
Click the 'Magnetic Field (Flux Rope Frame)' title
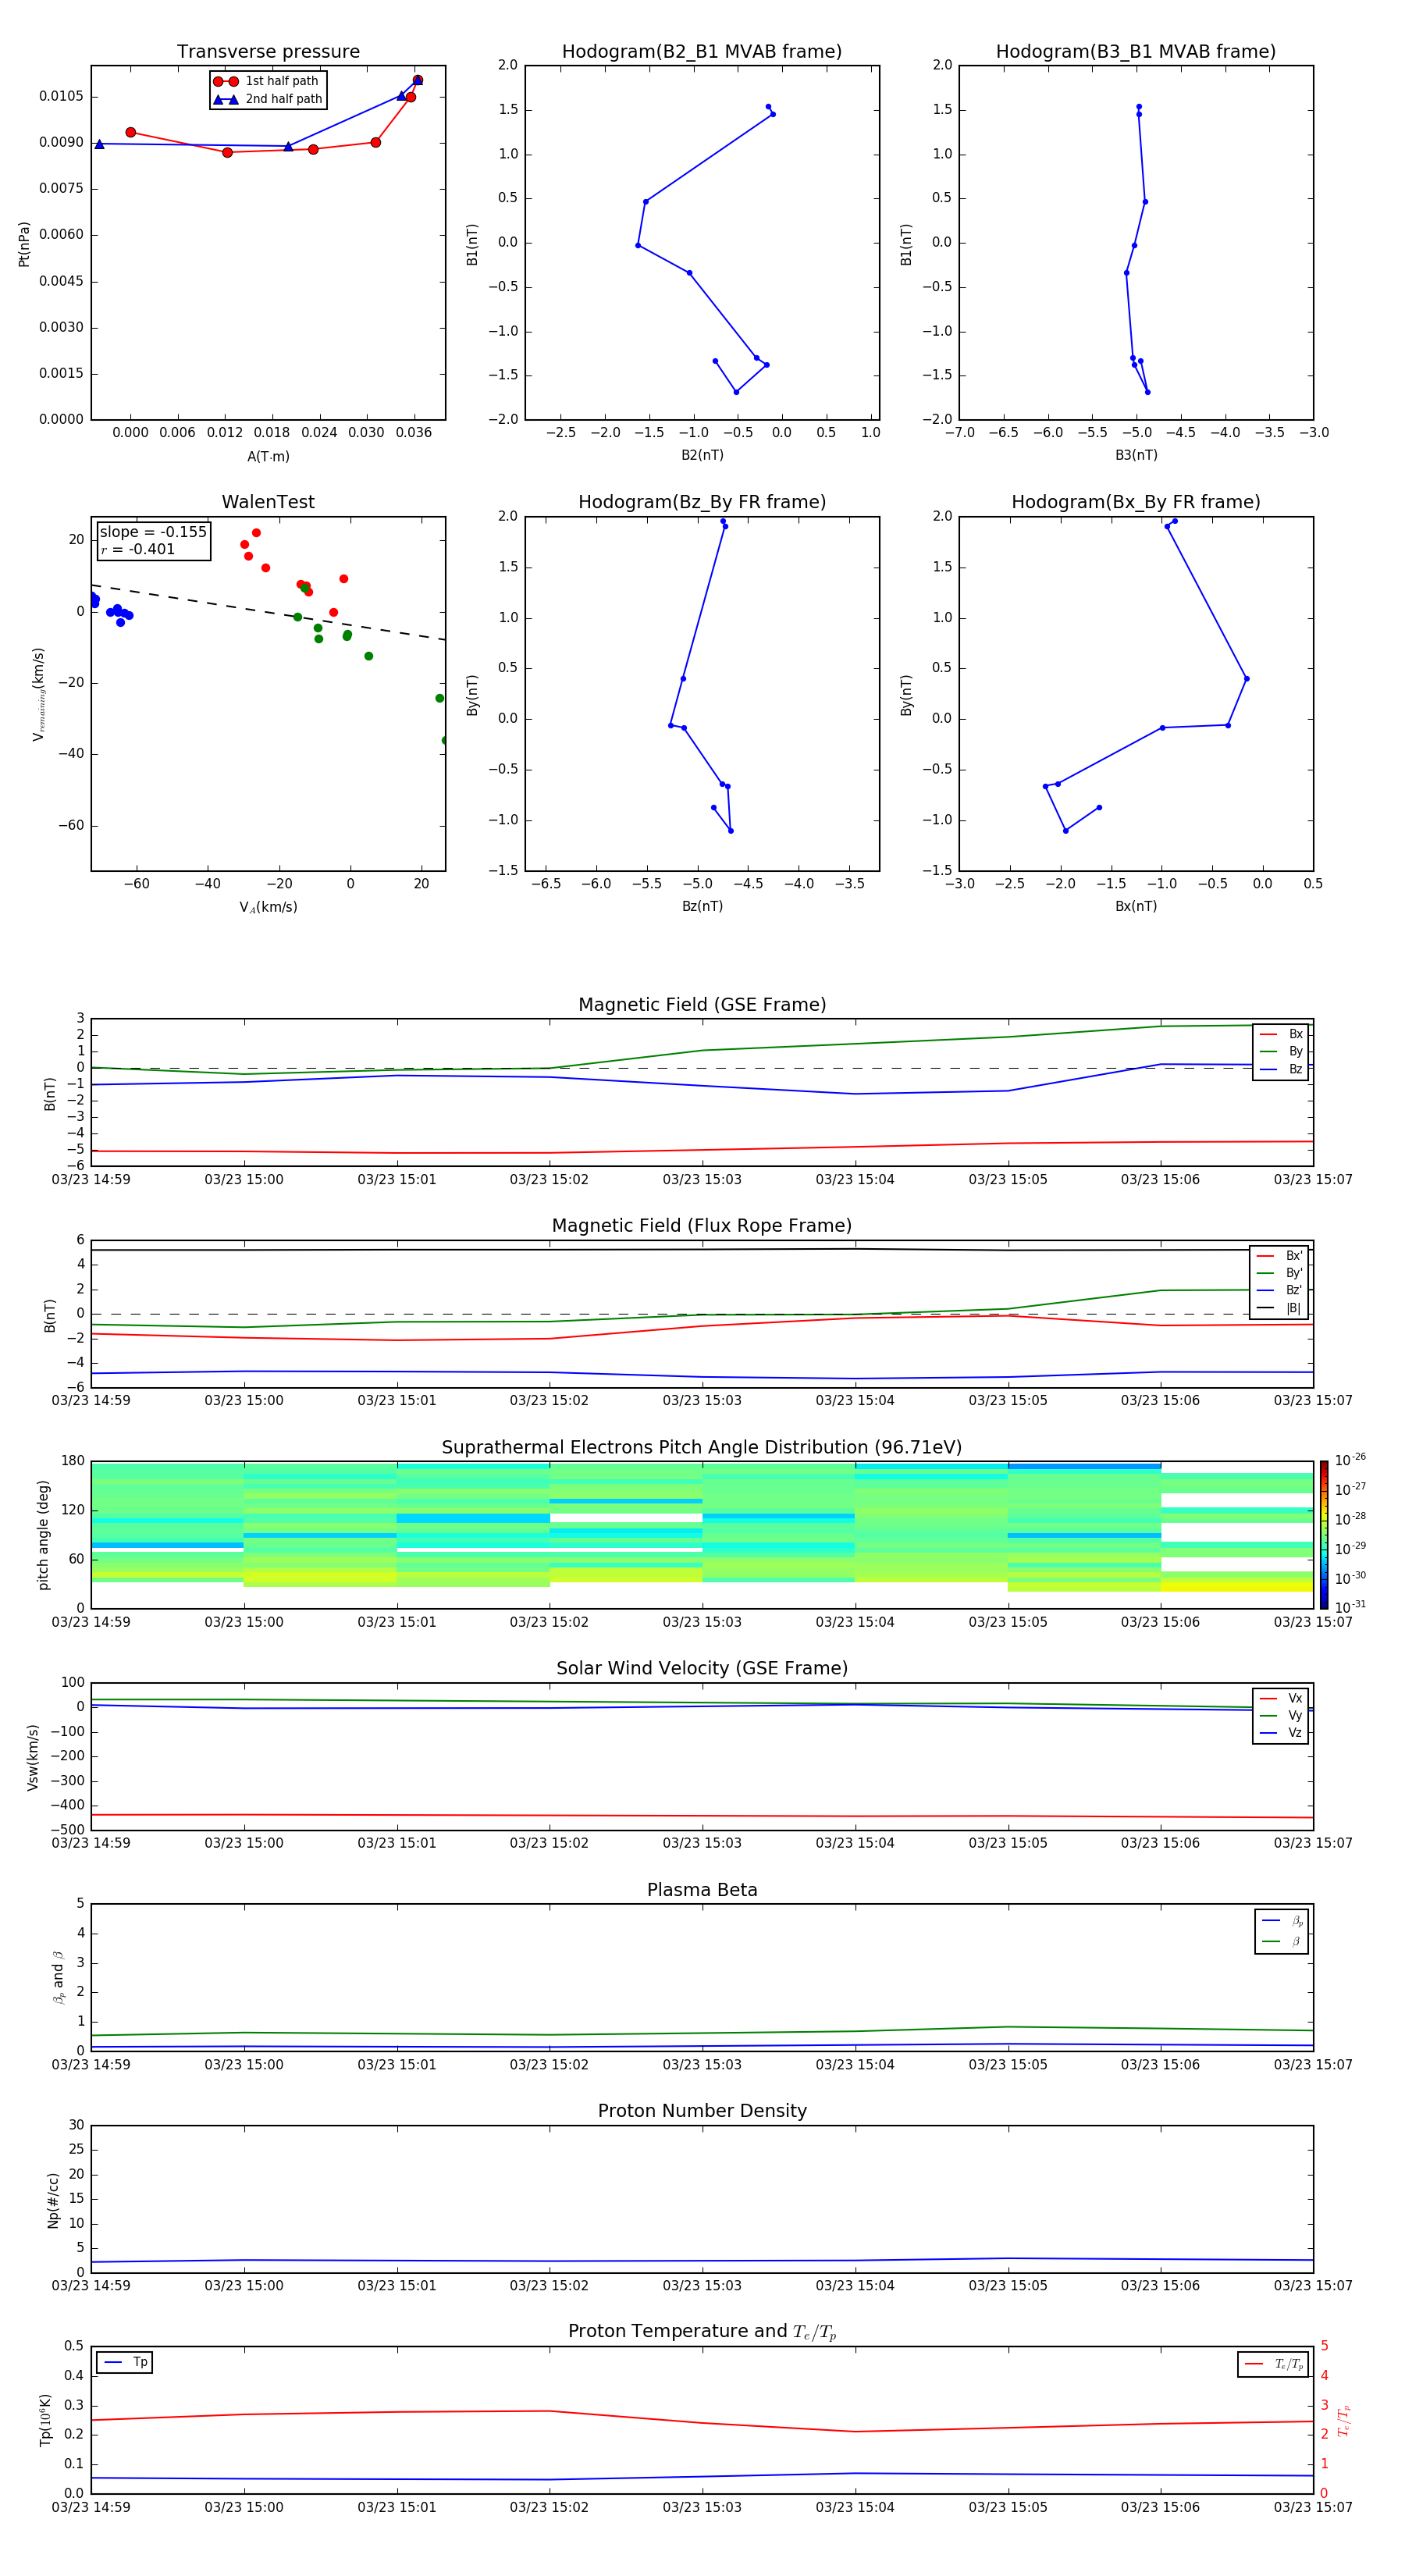[702, 1226]
